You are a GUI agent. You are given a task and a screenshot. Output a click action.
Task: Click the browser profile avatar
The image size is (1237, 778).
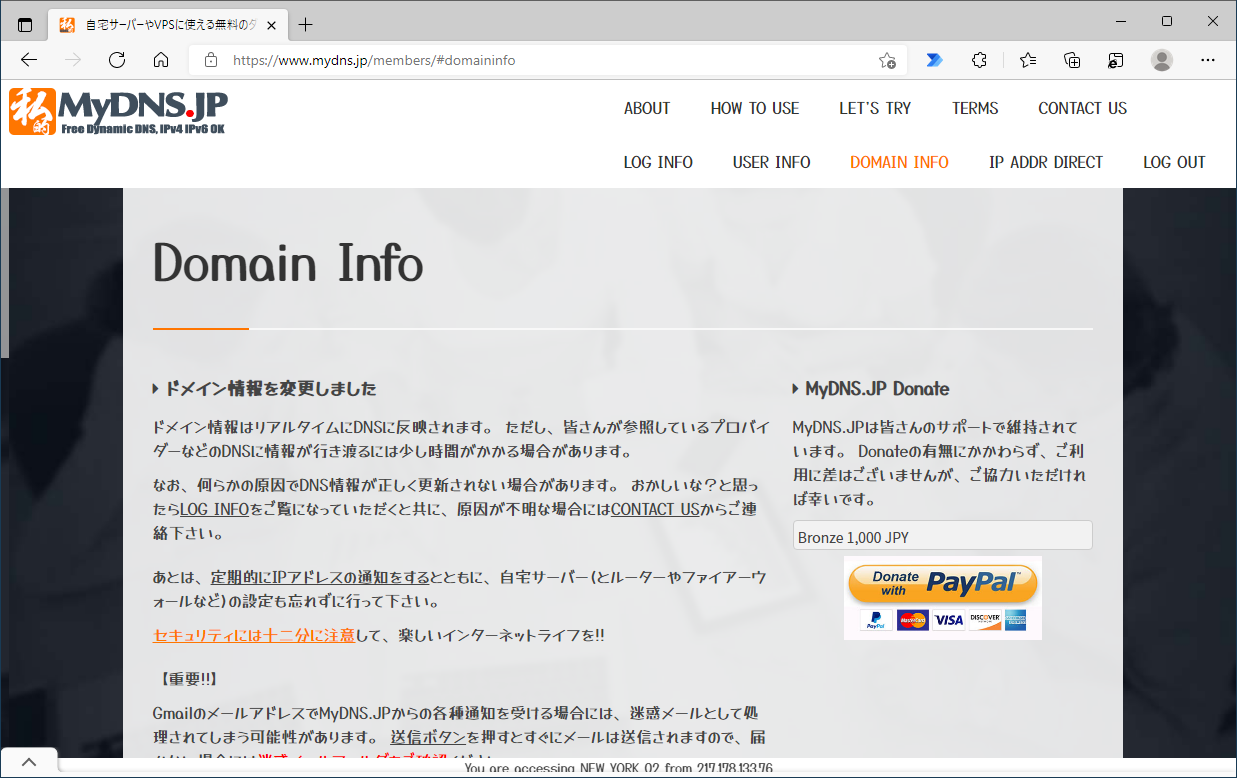[1161, 60]
